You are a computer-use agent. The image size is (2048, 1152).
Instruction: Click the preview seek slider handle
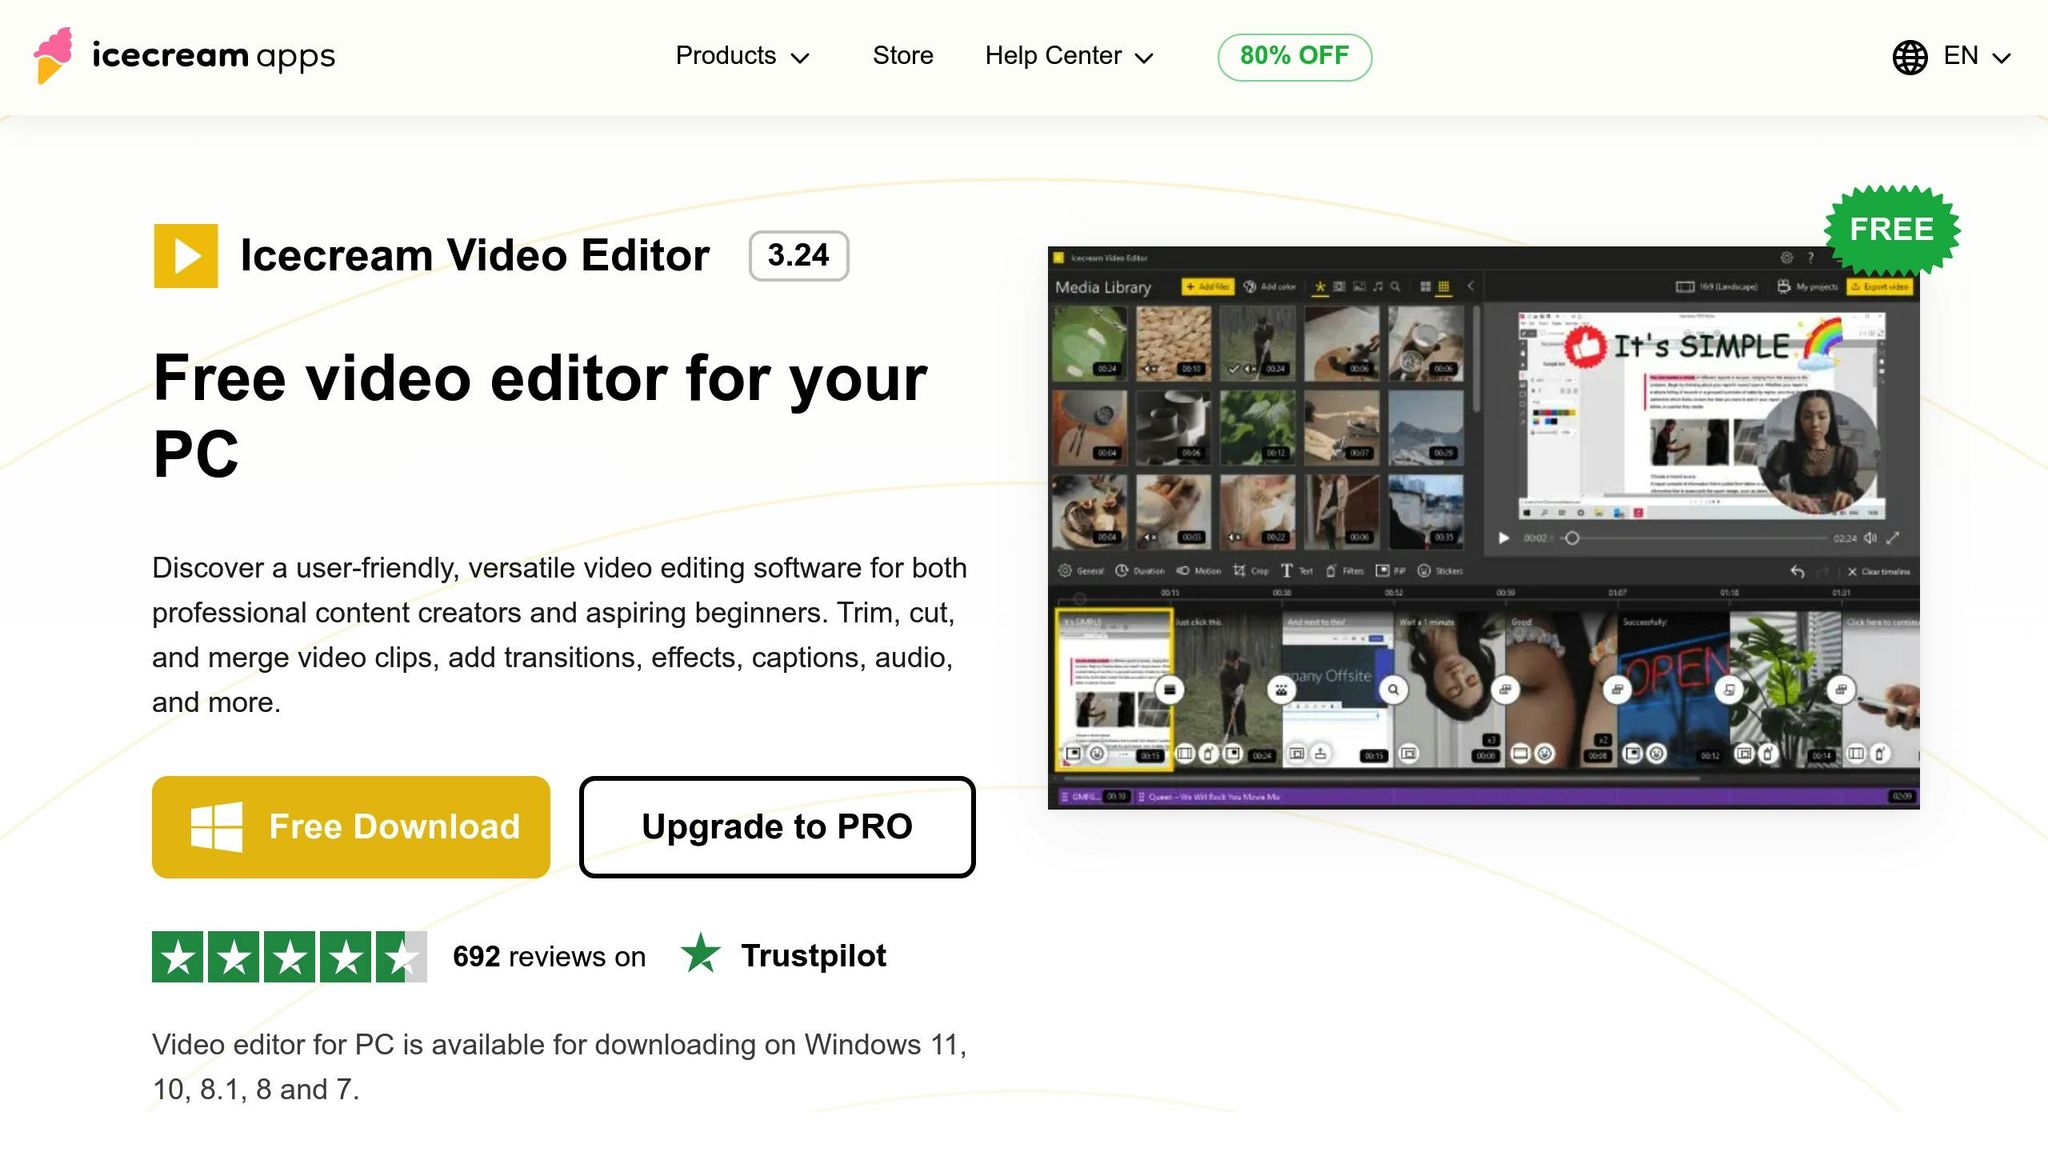pos(1572,538)
